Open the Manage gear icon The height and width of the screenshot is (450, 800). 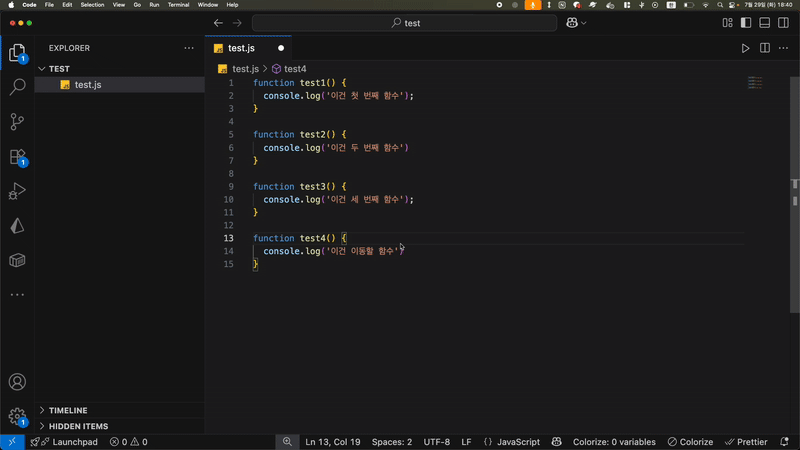[17, 416]
